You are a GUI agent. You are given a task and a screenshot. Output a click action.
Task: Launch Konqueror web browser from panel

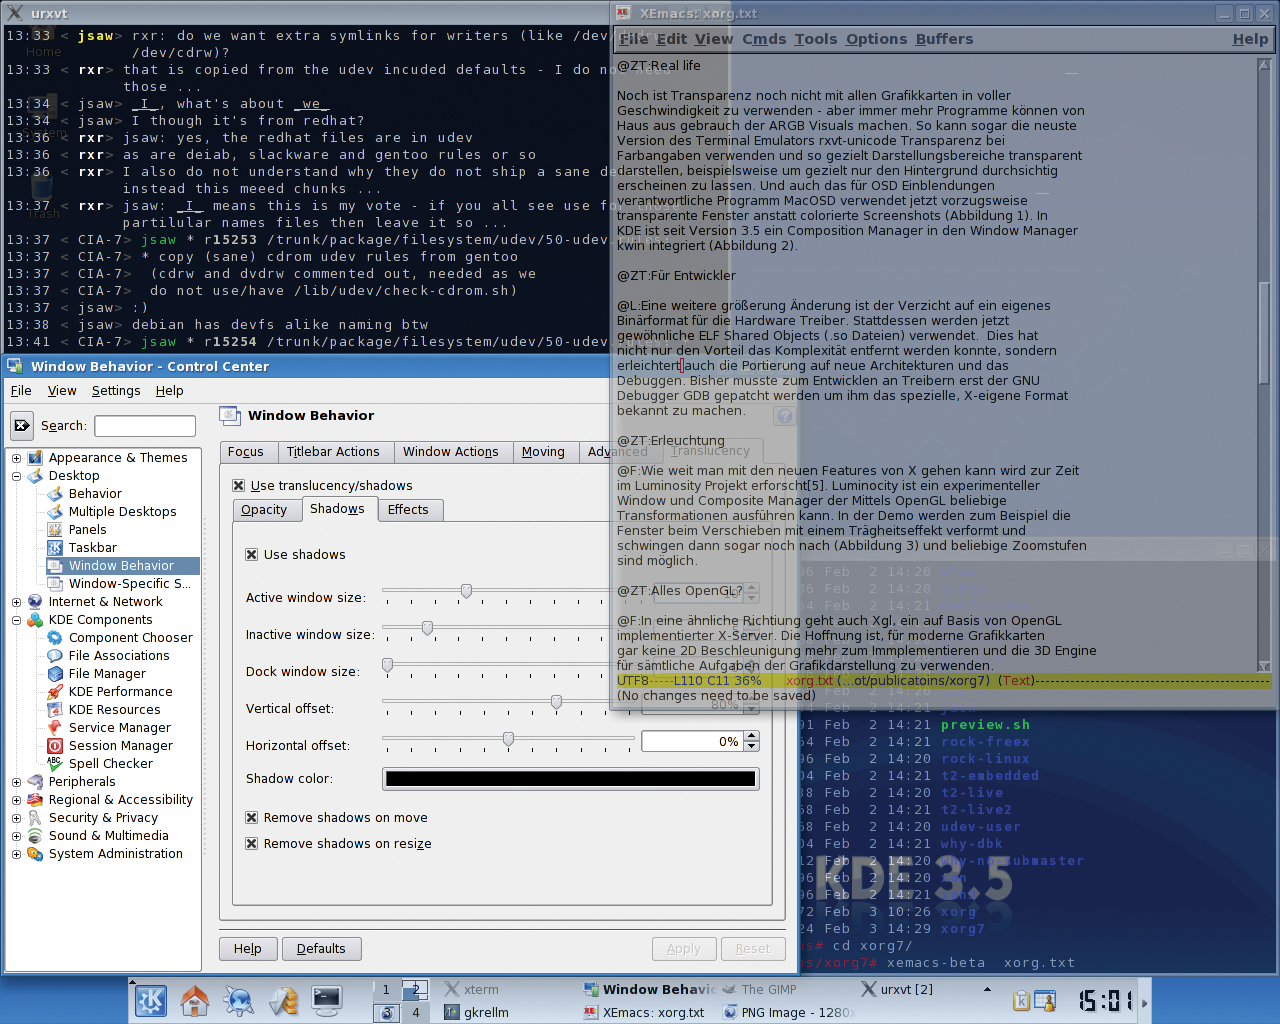239,1000
